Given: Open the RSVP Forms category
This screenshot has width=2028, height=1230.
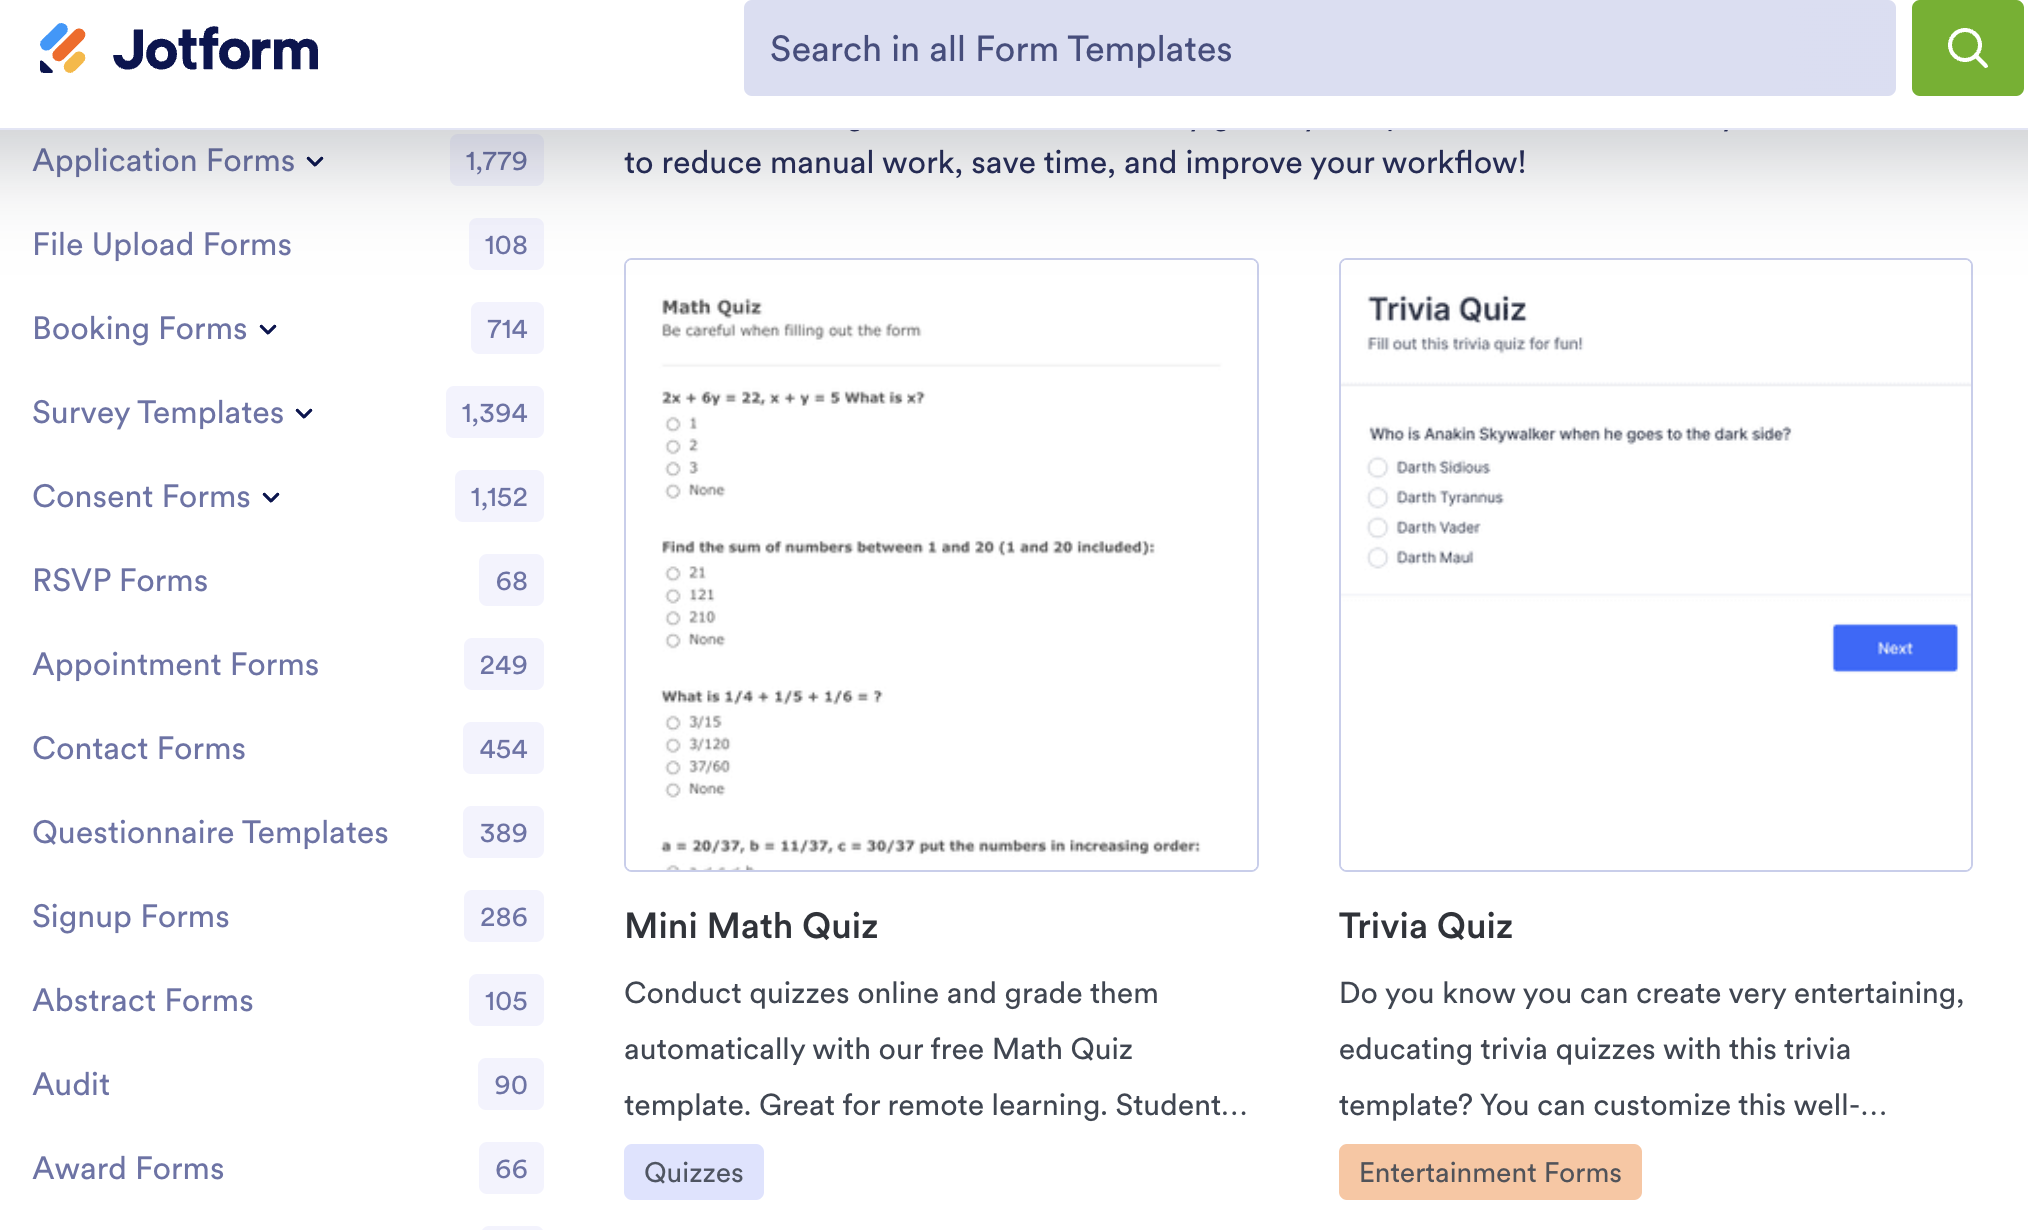Looking at the screenshot, I should 120,580.
